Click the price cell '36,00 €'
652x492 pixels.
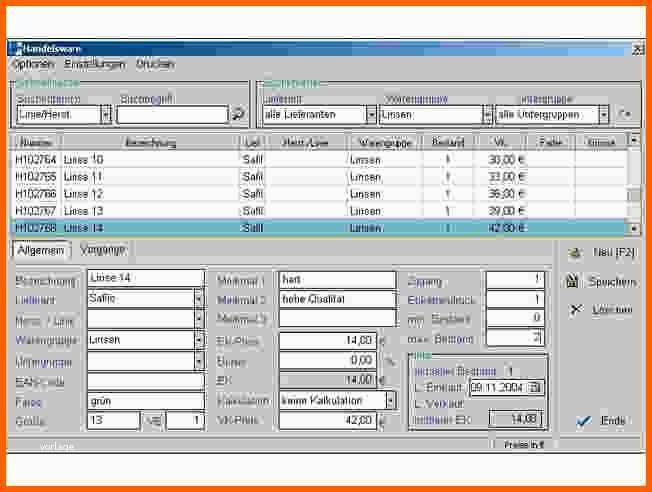pyautogui.click(x=506, y=194)
